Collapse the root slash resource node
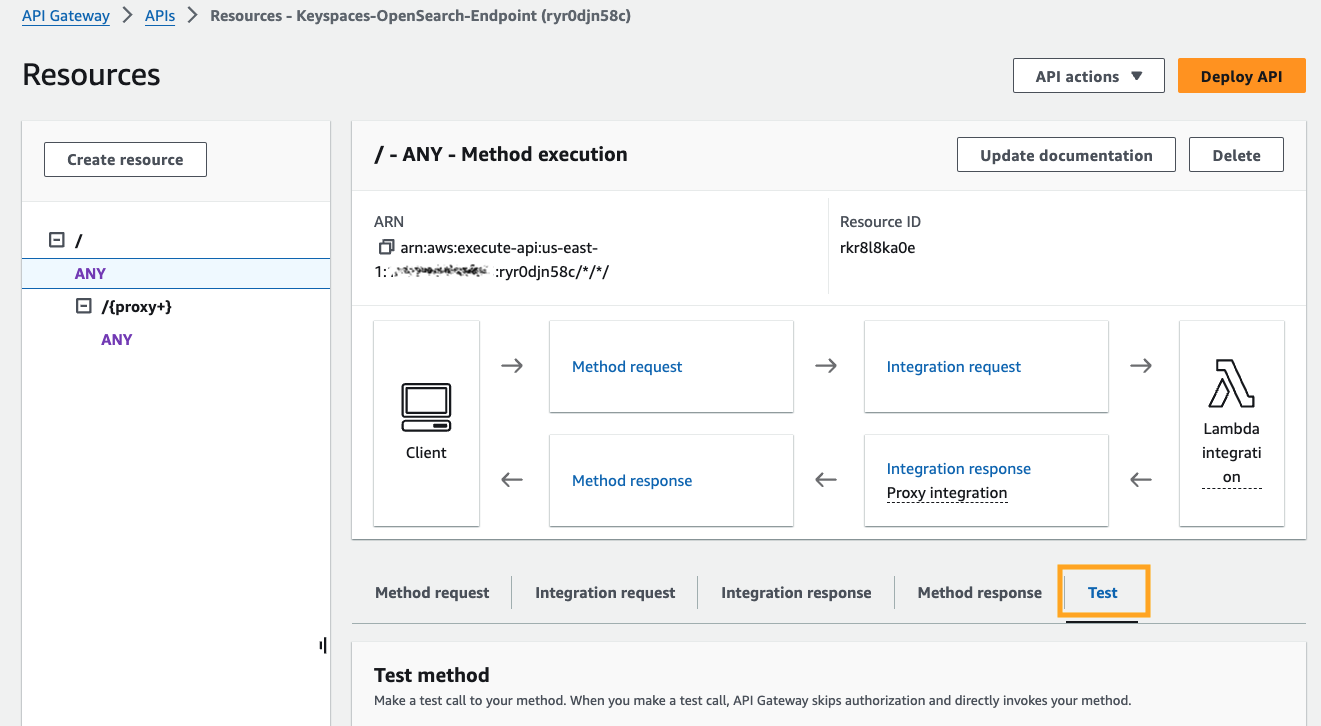1321x726 pixels. 57,240
